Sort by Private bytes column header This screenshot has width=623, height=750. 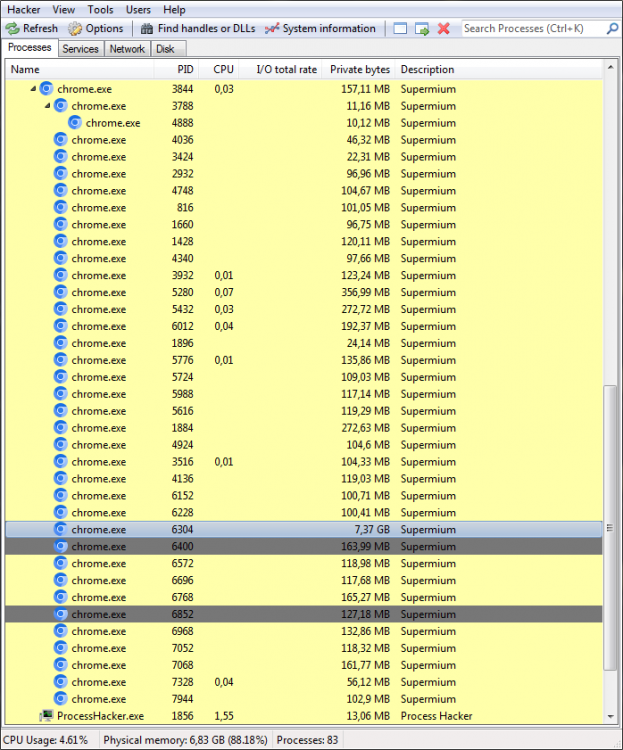359,69
